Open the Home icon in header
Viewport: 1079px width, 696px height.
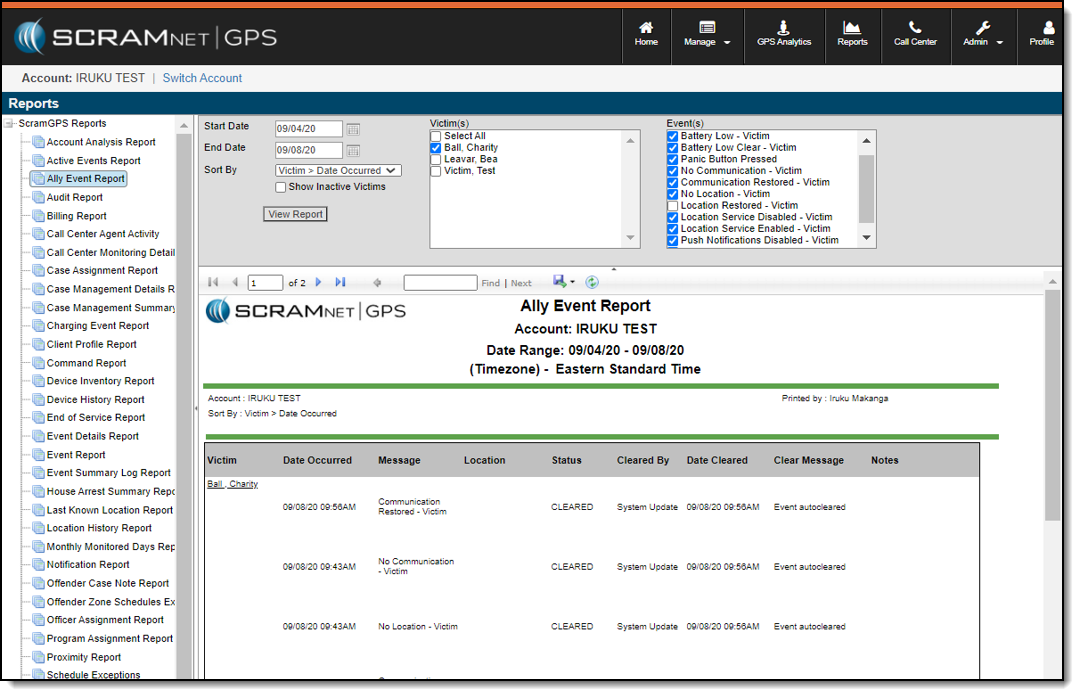click(x=646, y=34)
